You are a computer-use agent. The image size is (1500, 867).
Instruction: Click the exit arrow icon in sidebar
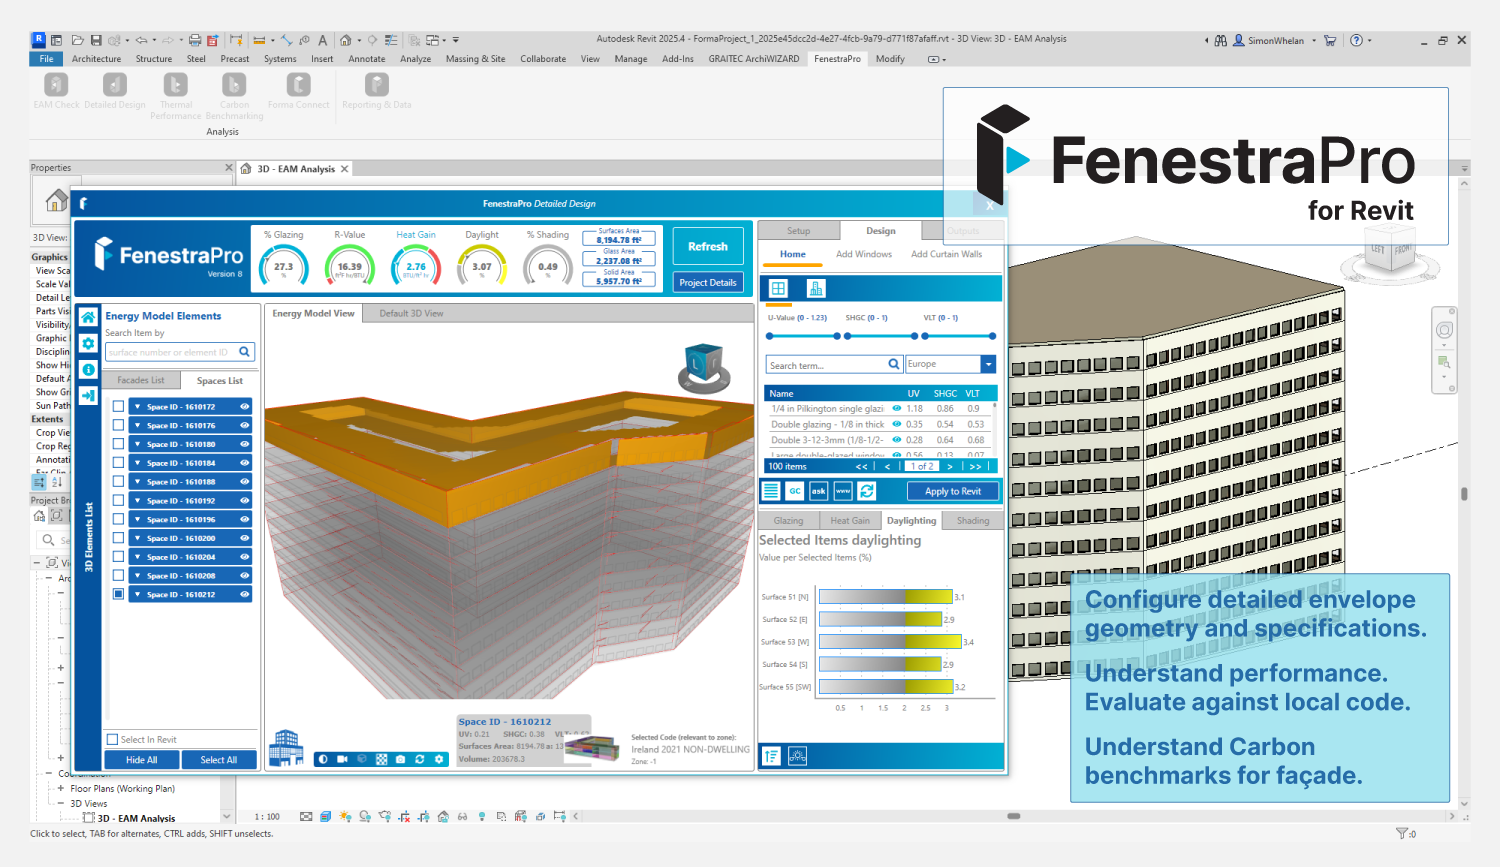[x=88, y=396]
